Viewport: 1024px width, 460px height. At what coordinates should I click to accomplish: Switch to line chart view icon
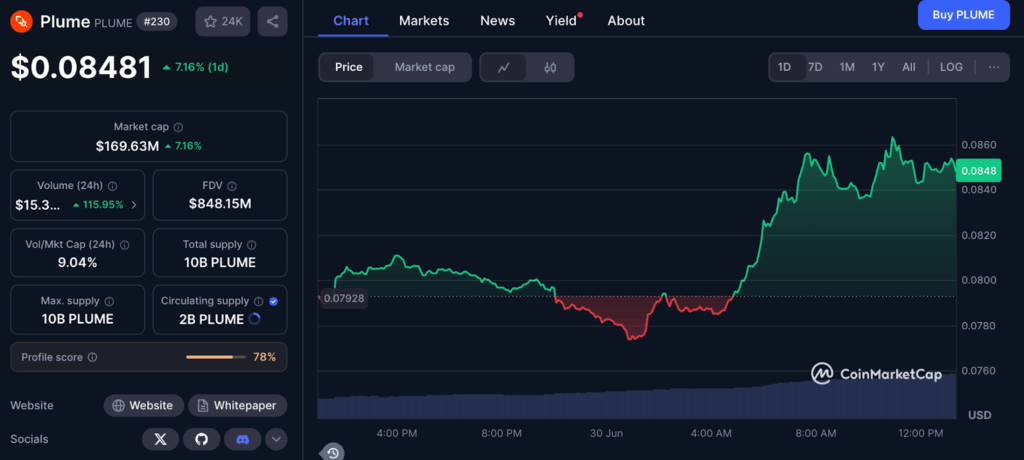click(x=504, y=67)
